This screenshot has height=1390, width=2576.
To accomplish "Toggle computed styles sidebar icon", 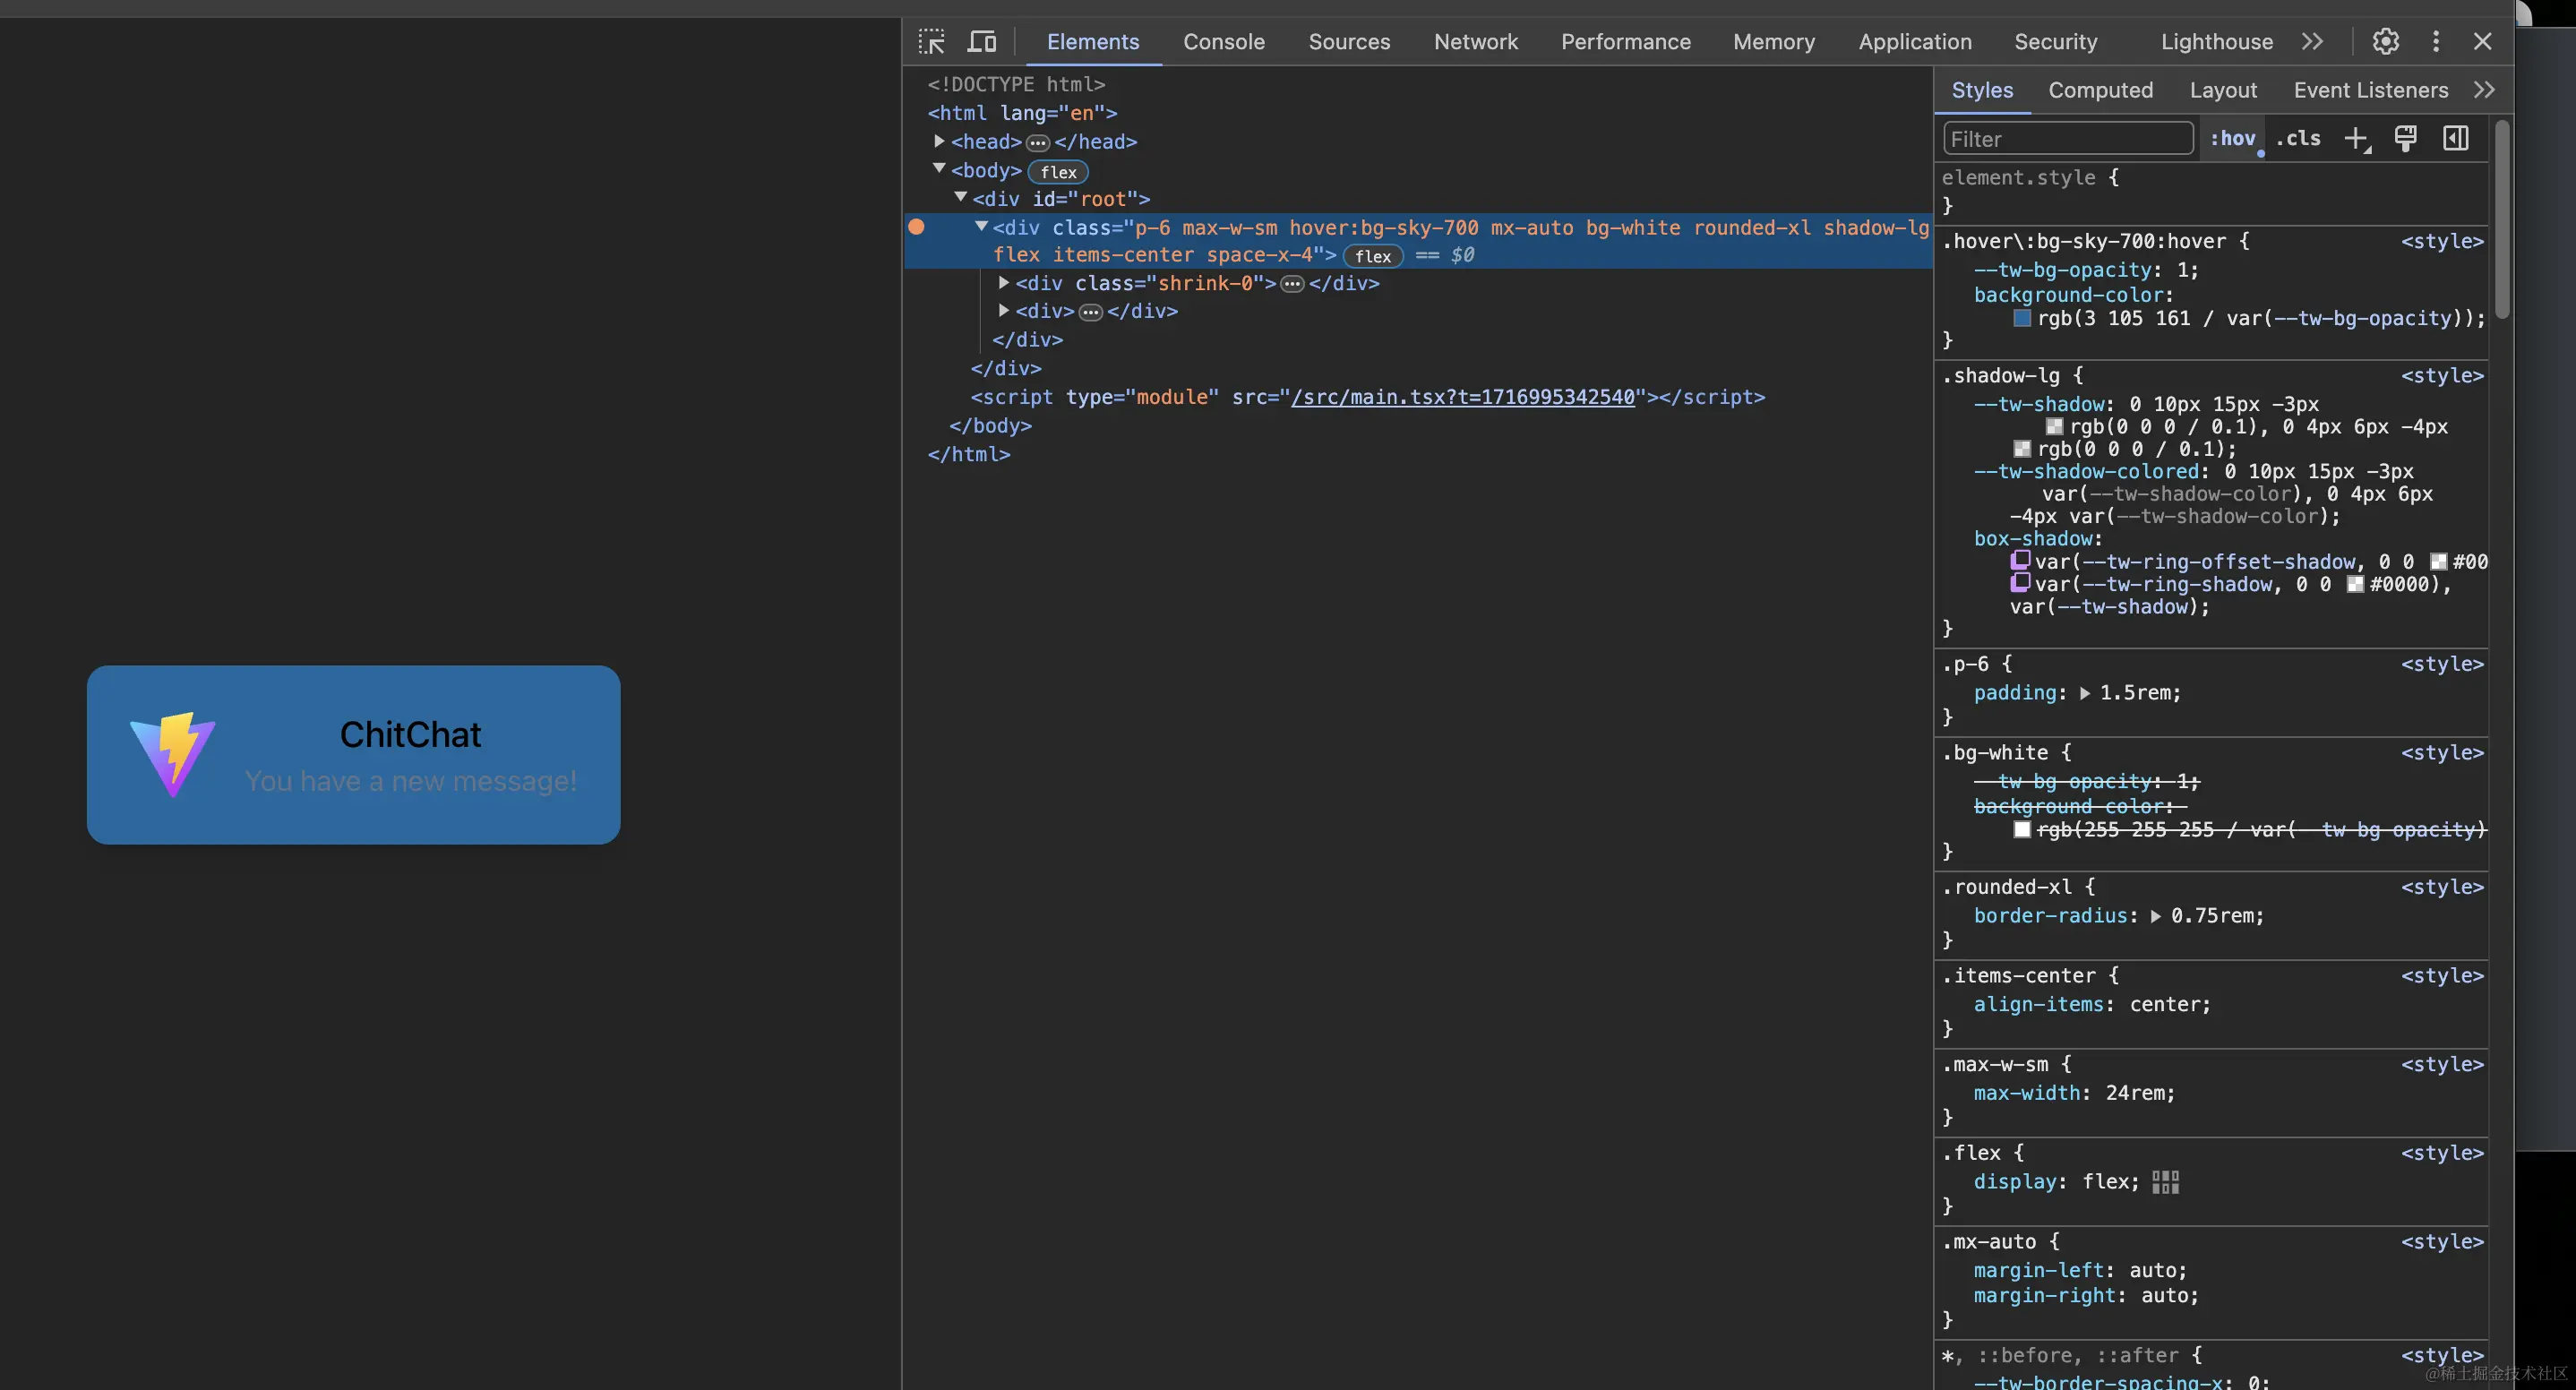I will coord(2456,139).
